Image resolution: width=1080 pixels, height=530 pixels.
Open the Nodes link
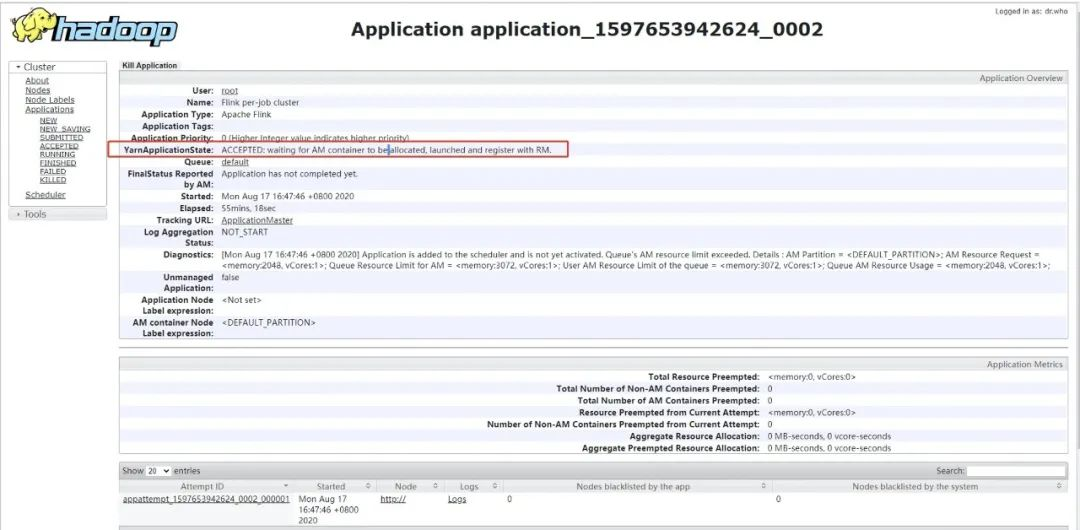[x=38, y=90]
